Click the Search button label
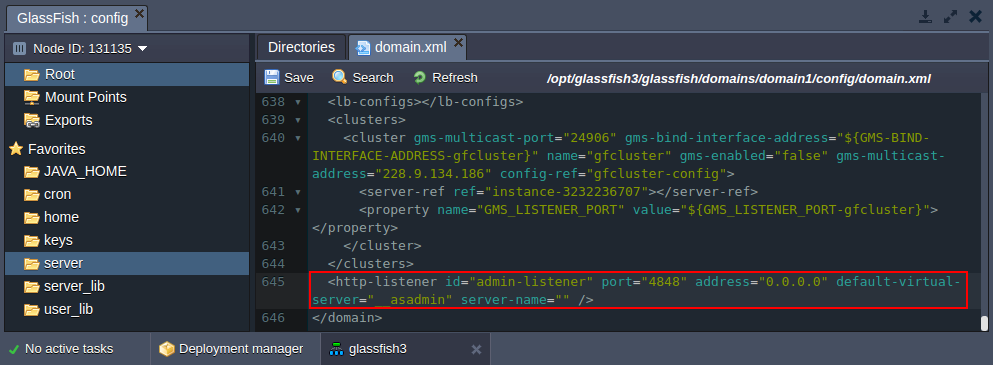Image resolution: width=993 pixels, height=365 pixels. (x=373, y=77)
